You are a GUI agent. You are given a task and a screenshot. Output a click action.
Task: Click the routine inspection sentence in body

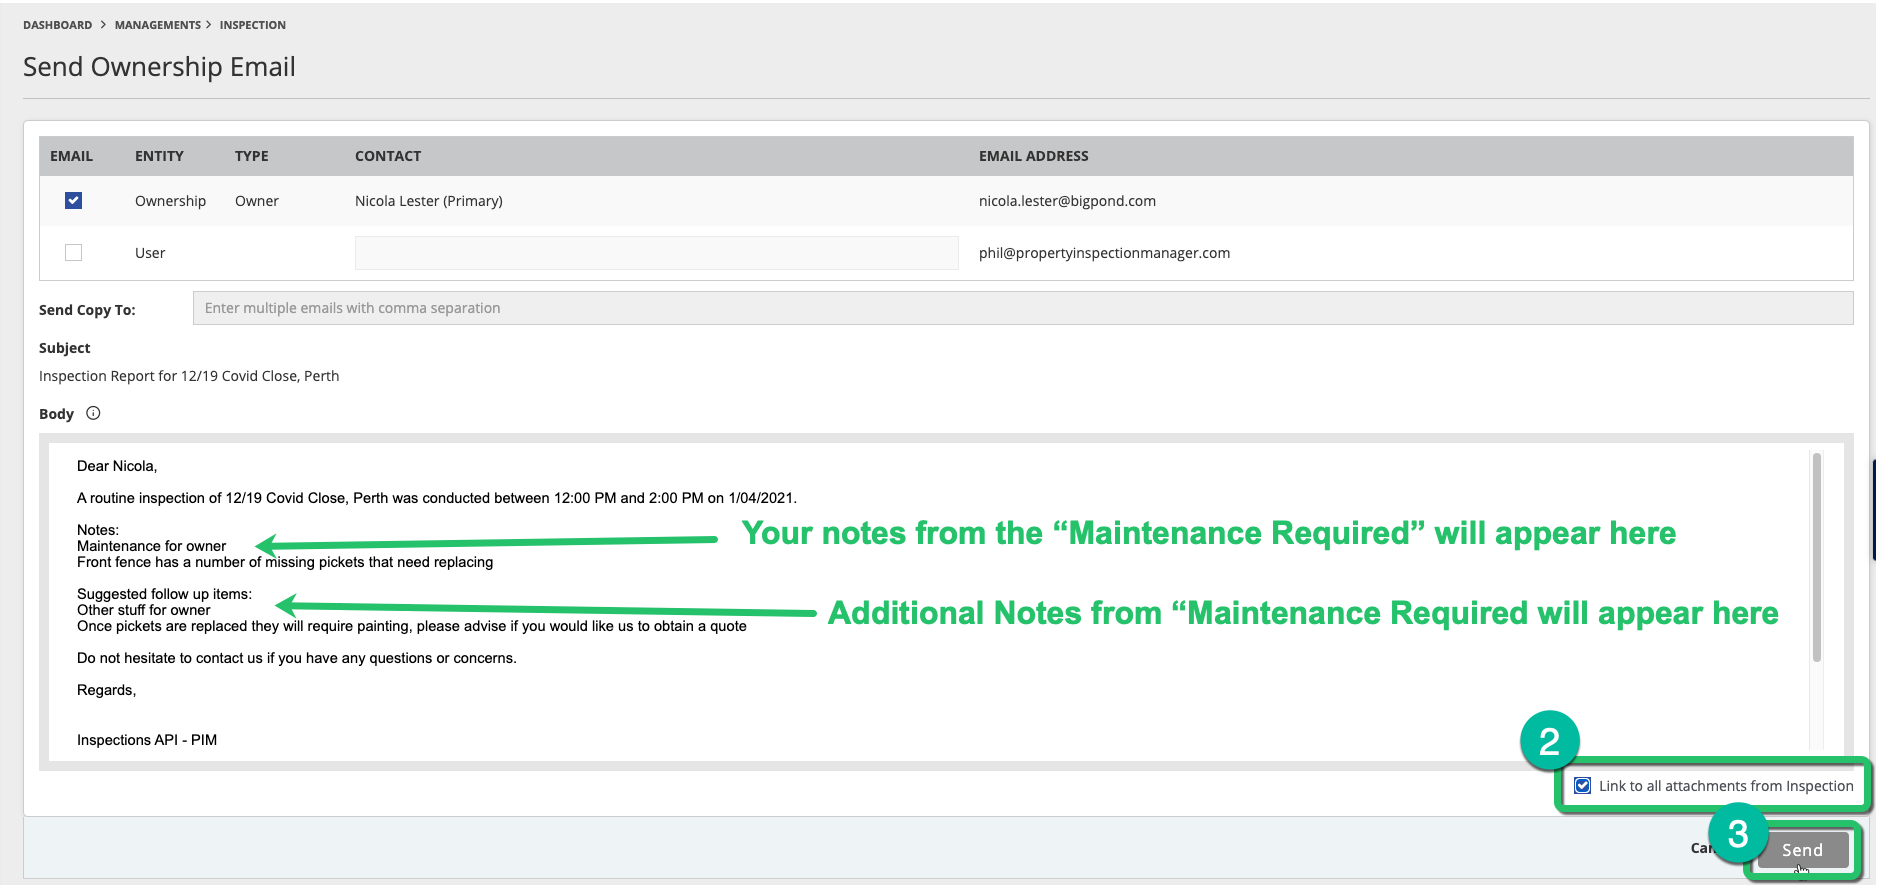click(x=437, y=498)
